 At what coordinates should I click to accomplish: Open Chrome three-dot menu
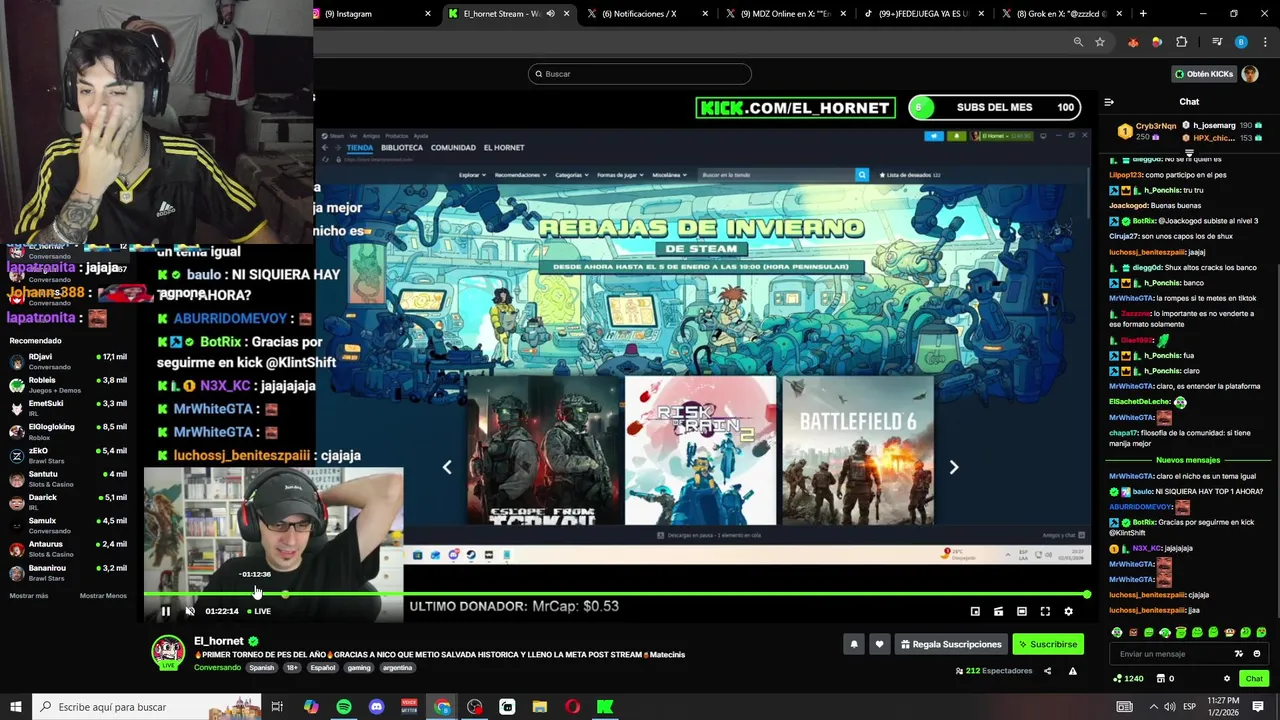(x=1264, y=42)
